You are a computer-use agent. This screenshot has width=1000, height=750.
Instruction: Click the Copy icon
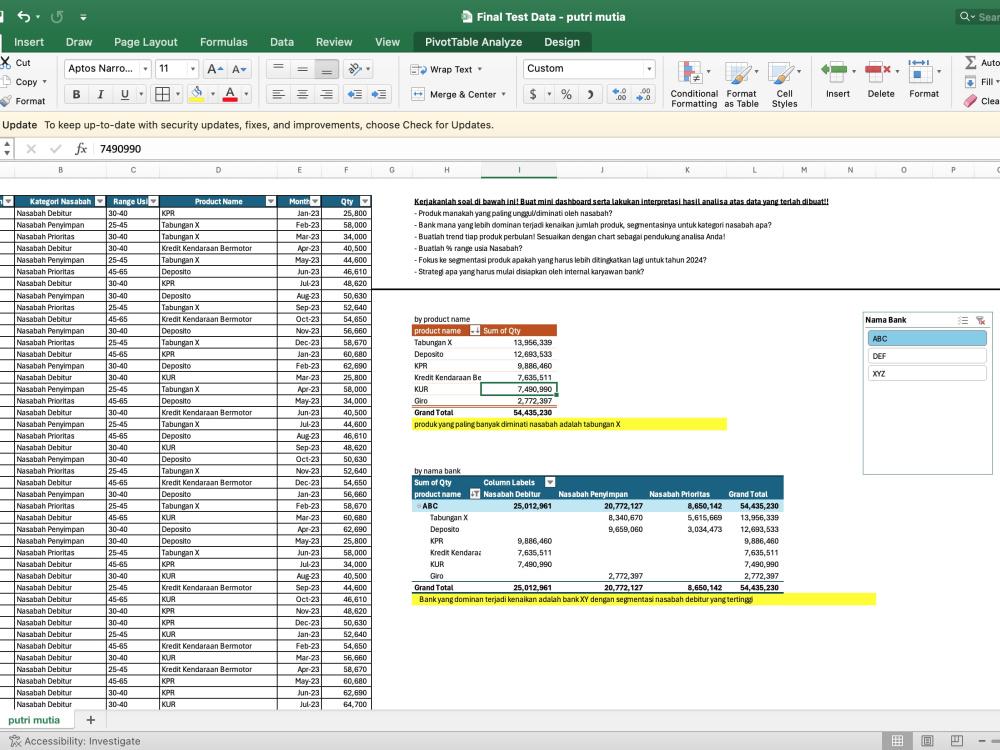[6, 82]
